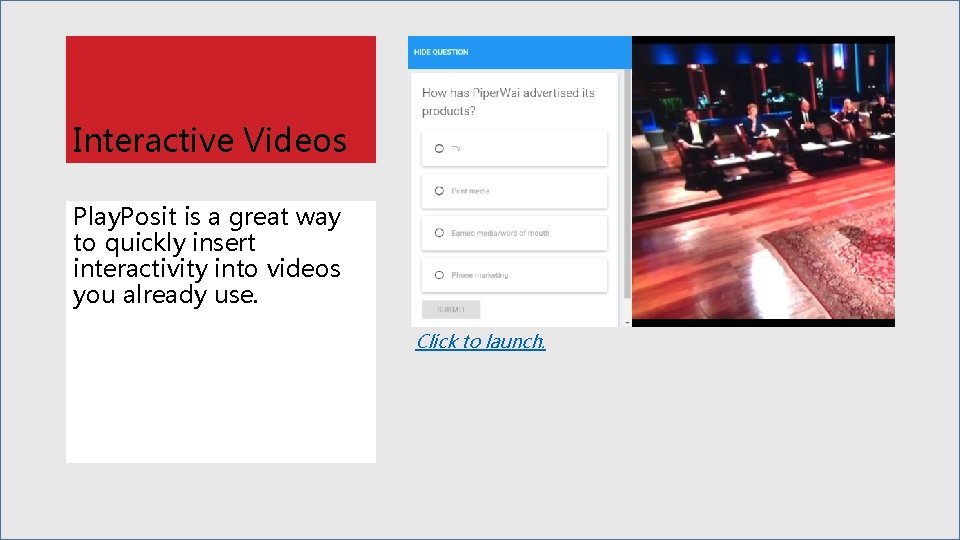This screenshot has height=540, width=960.
Task: Select the TV radio option
Action: tap(439, 149)
